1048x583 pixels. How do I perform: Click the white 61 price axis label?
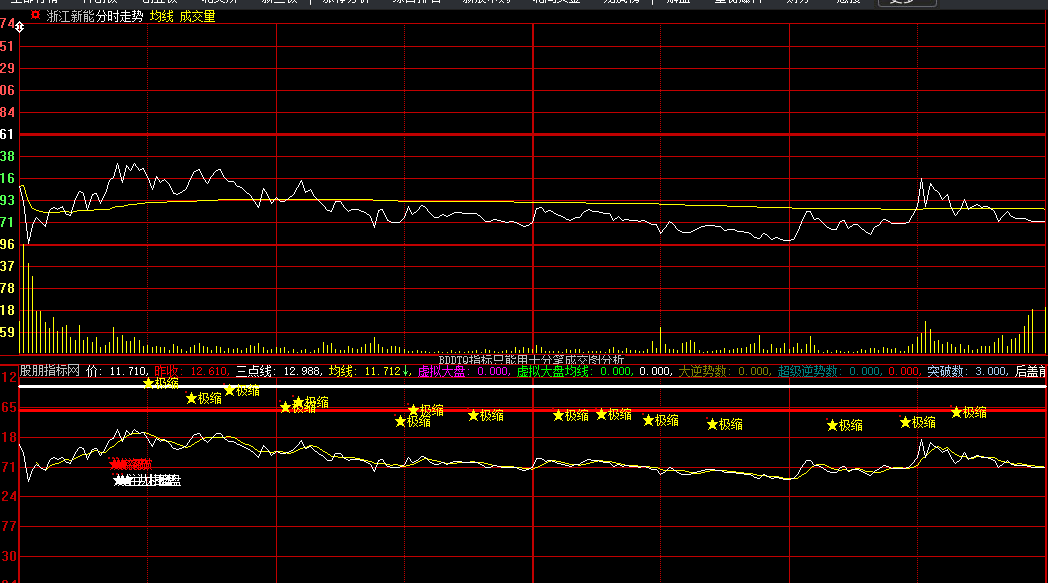[7, 134]
